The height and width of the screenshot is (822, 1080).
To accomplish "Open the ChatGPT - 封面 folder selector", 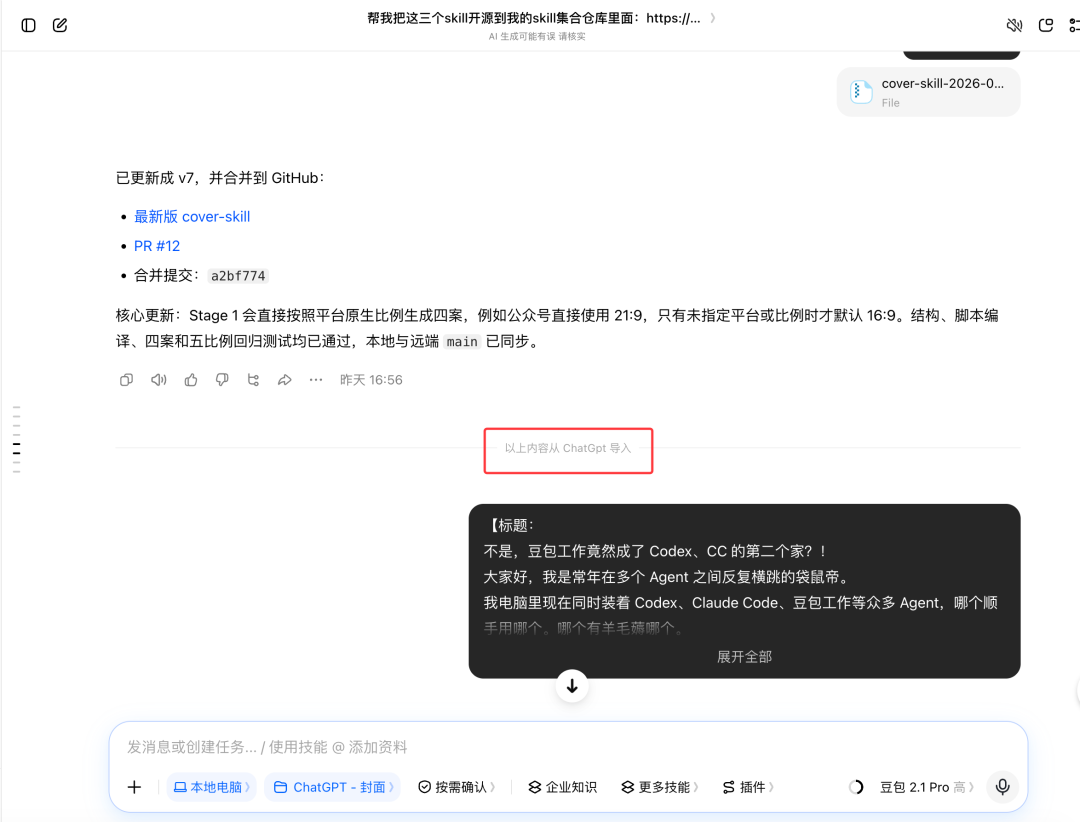I will 333,787.
